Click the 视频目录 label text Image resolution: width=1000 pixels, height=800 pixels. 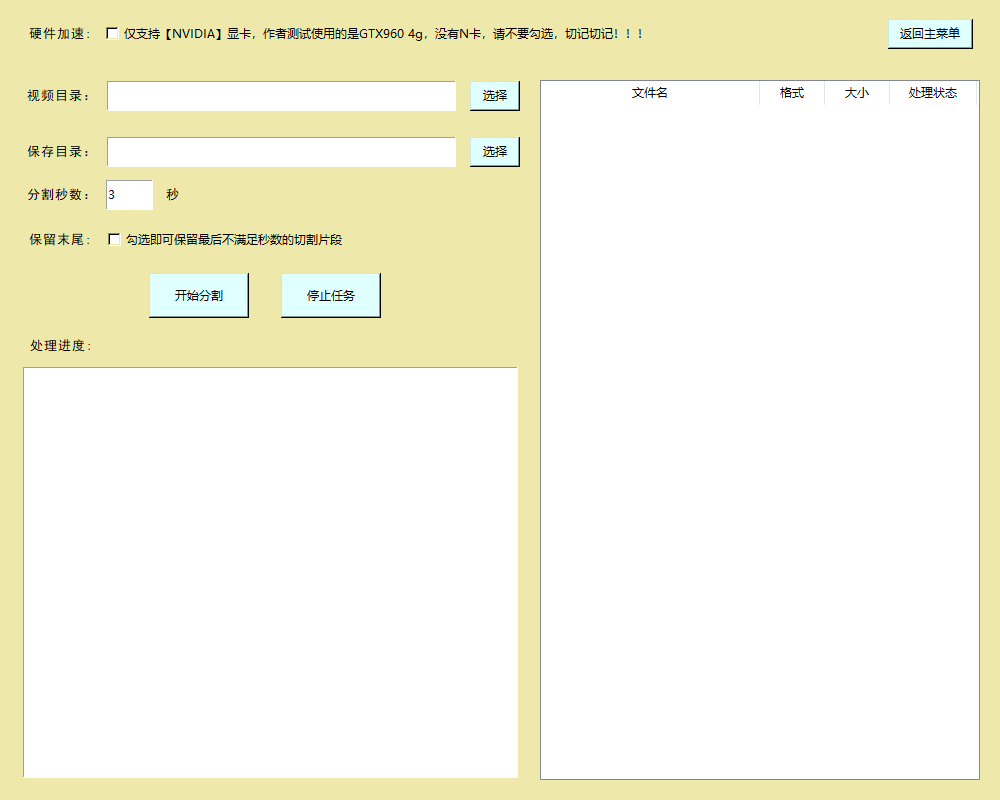(59, 96)
